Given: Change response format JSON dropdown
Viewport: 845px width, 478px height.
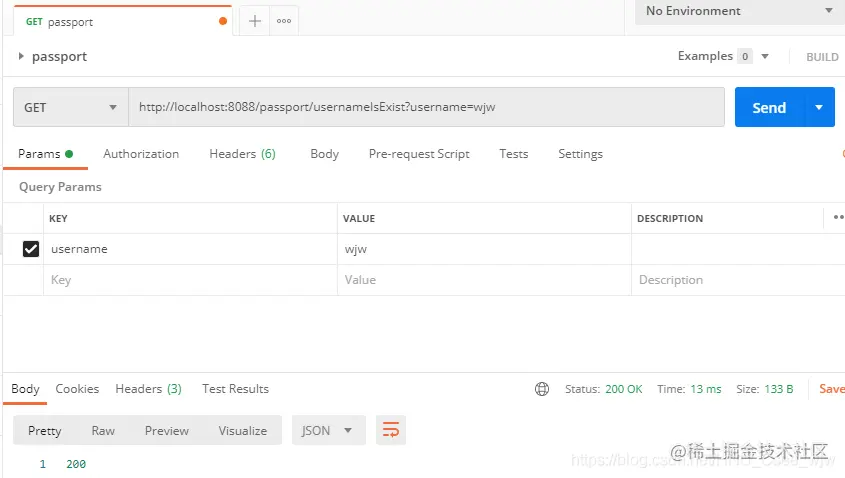Looking at the screenshot, I should 328,430.
